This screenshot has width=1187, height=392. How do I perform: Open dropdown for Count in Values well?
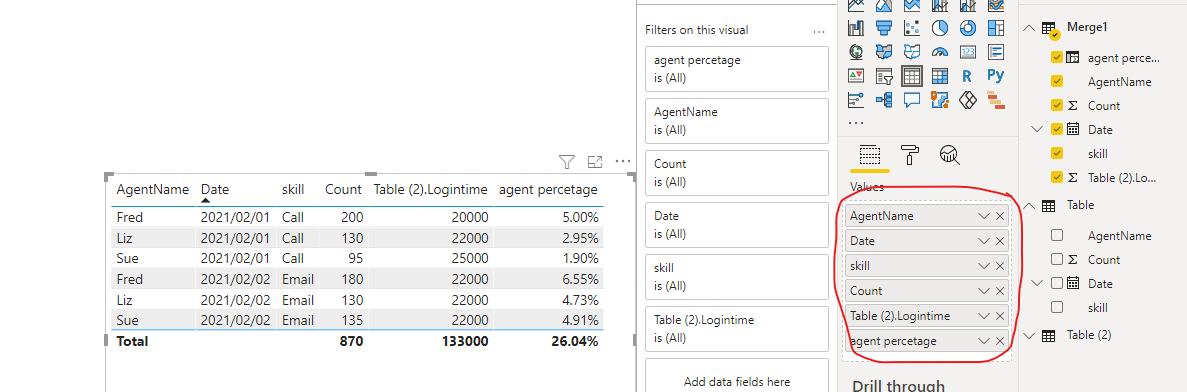(x=983, y=291)
